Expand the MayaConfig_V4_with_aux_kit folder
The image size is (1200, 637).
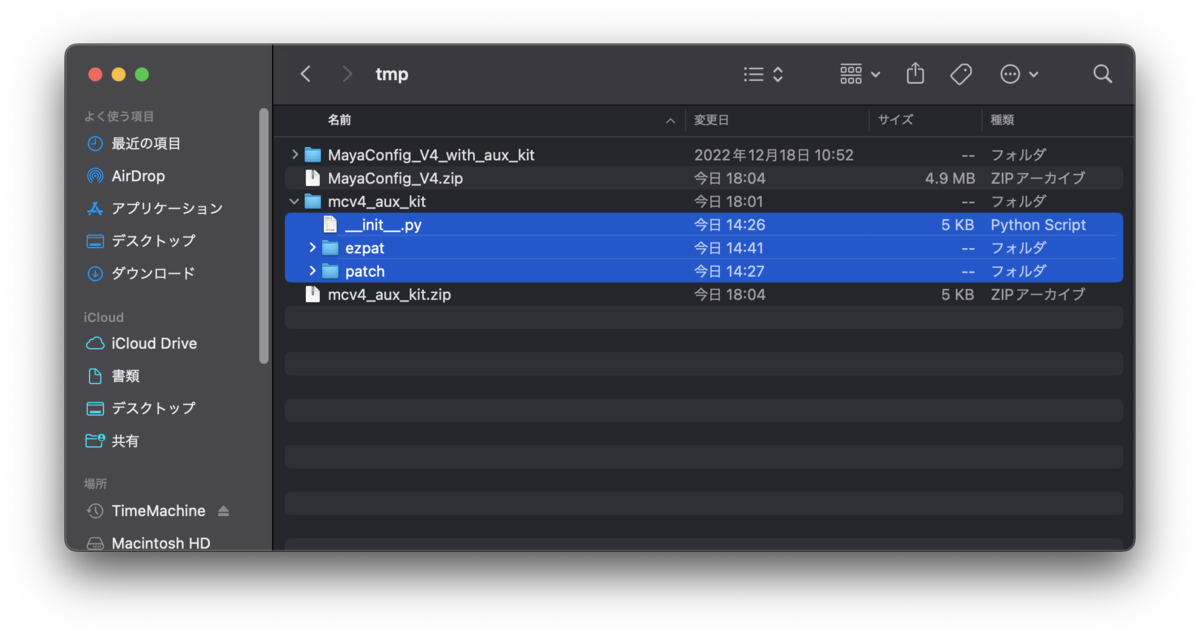point(294,155)
